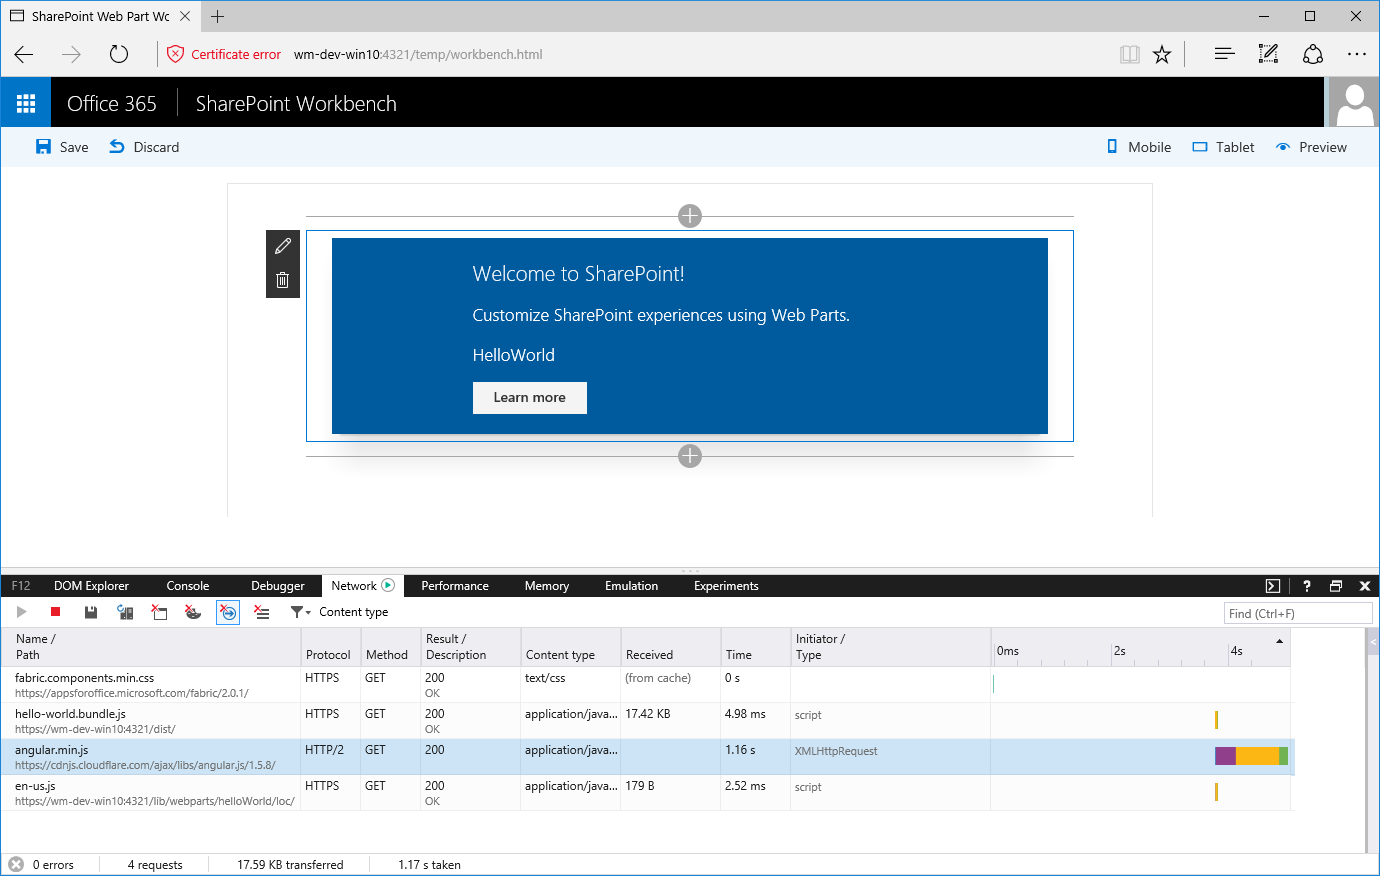Click the Office 365 link
This screenshot has width=1380, height=876.
[x=112, y=103]
